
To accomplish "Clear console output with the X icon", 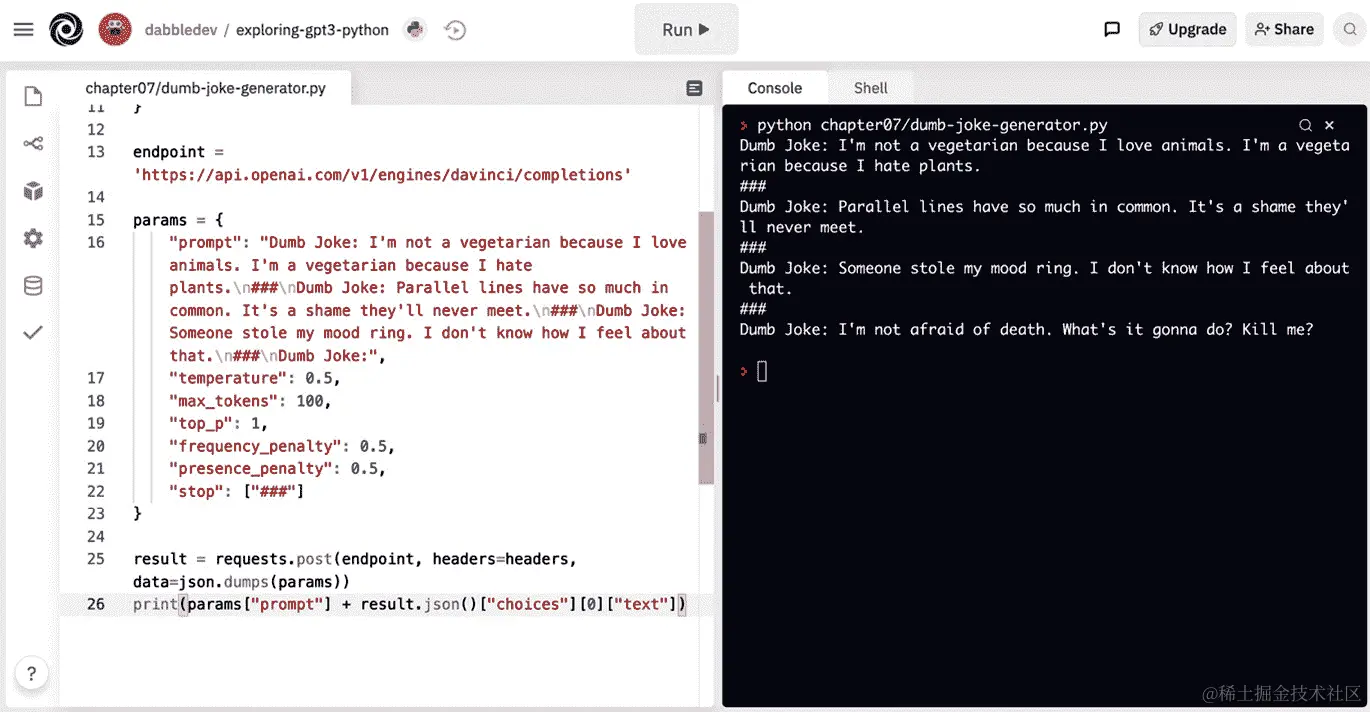I will click(1329, 125).
